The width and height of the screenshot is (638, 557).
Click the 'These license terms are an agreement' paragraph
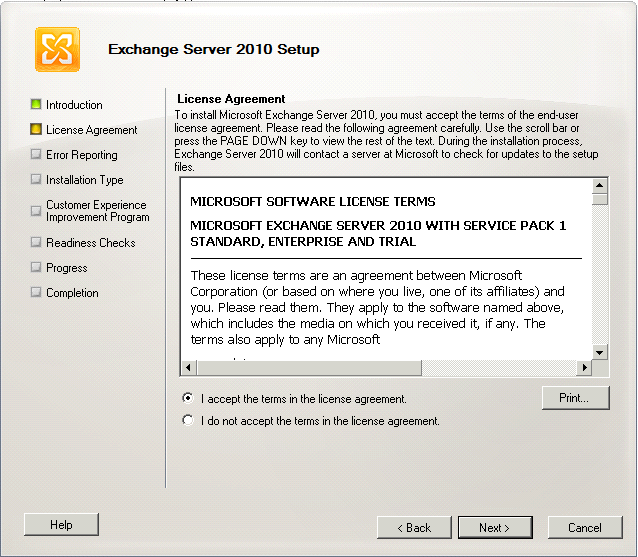point(378,308)
